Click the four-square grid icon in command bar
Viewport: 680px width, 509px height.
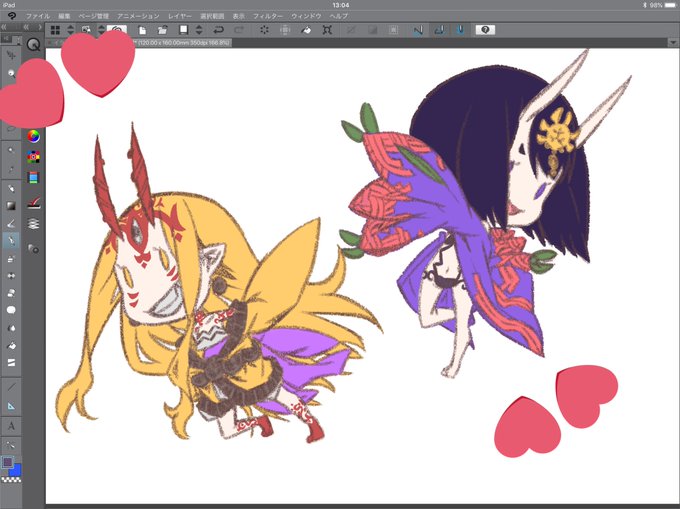click(55, 30)
